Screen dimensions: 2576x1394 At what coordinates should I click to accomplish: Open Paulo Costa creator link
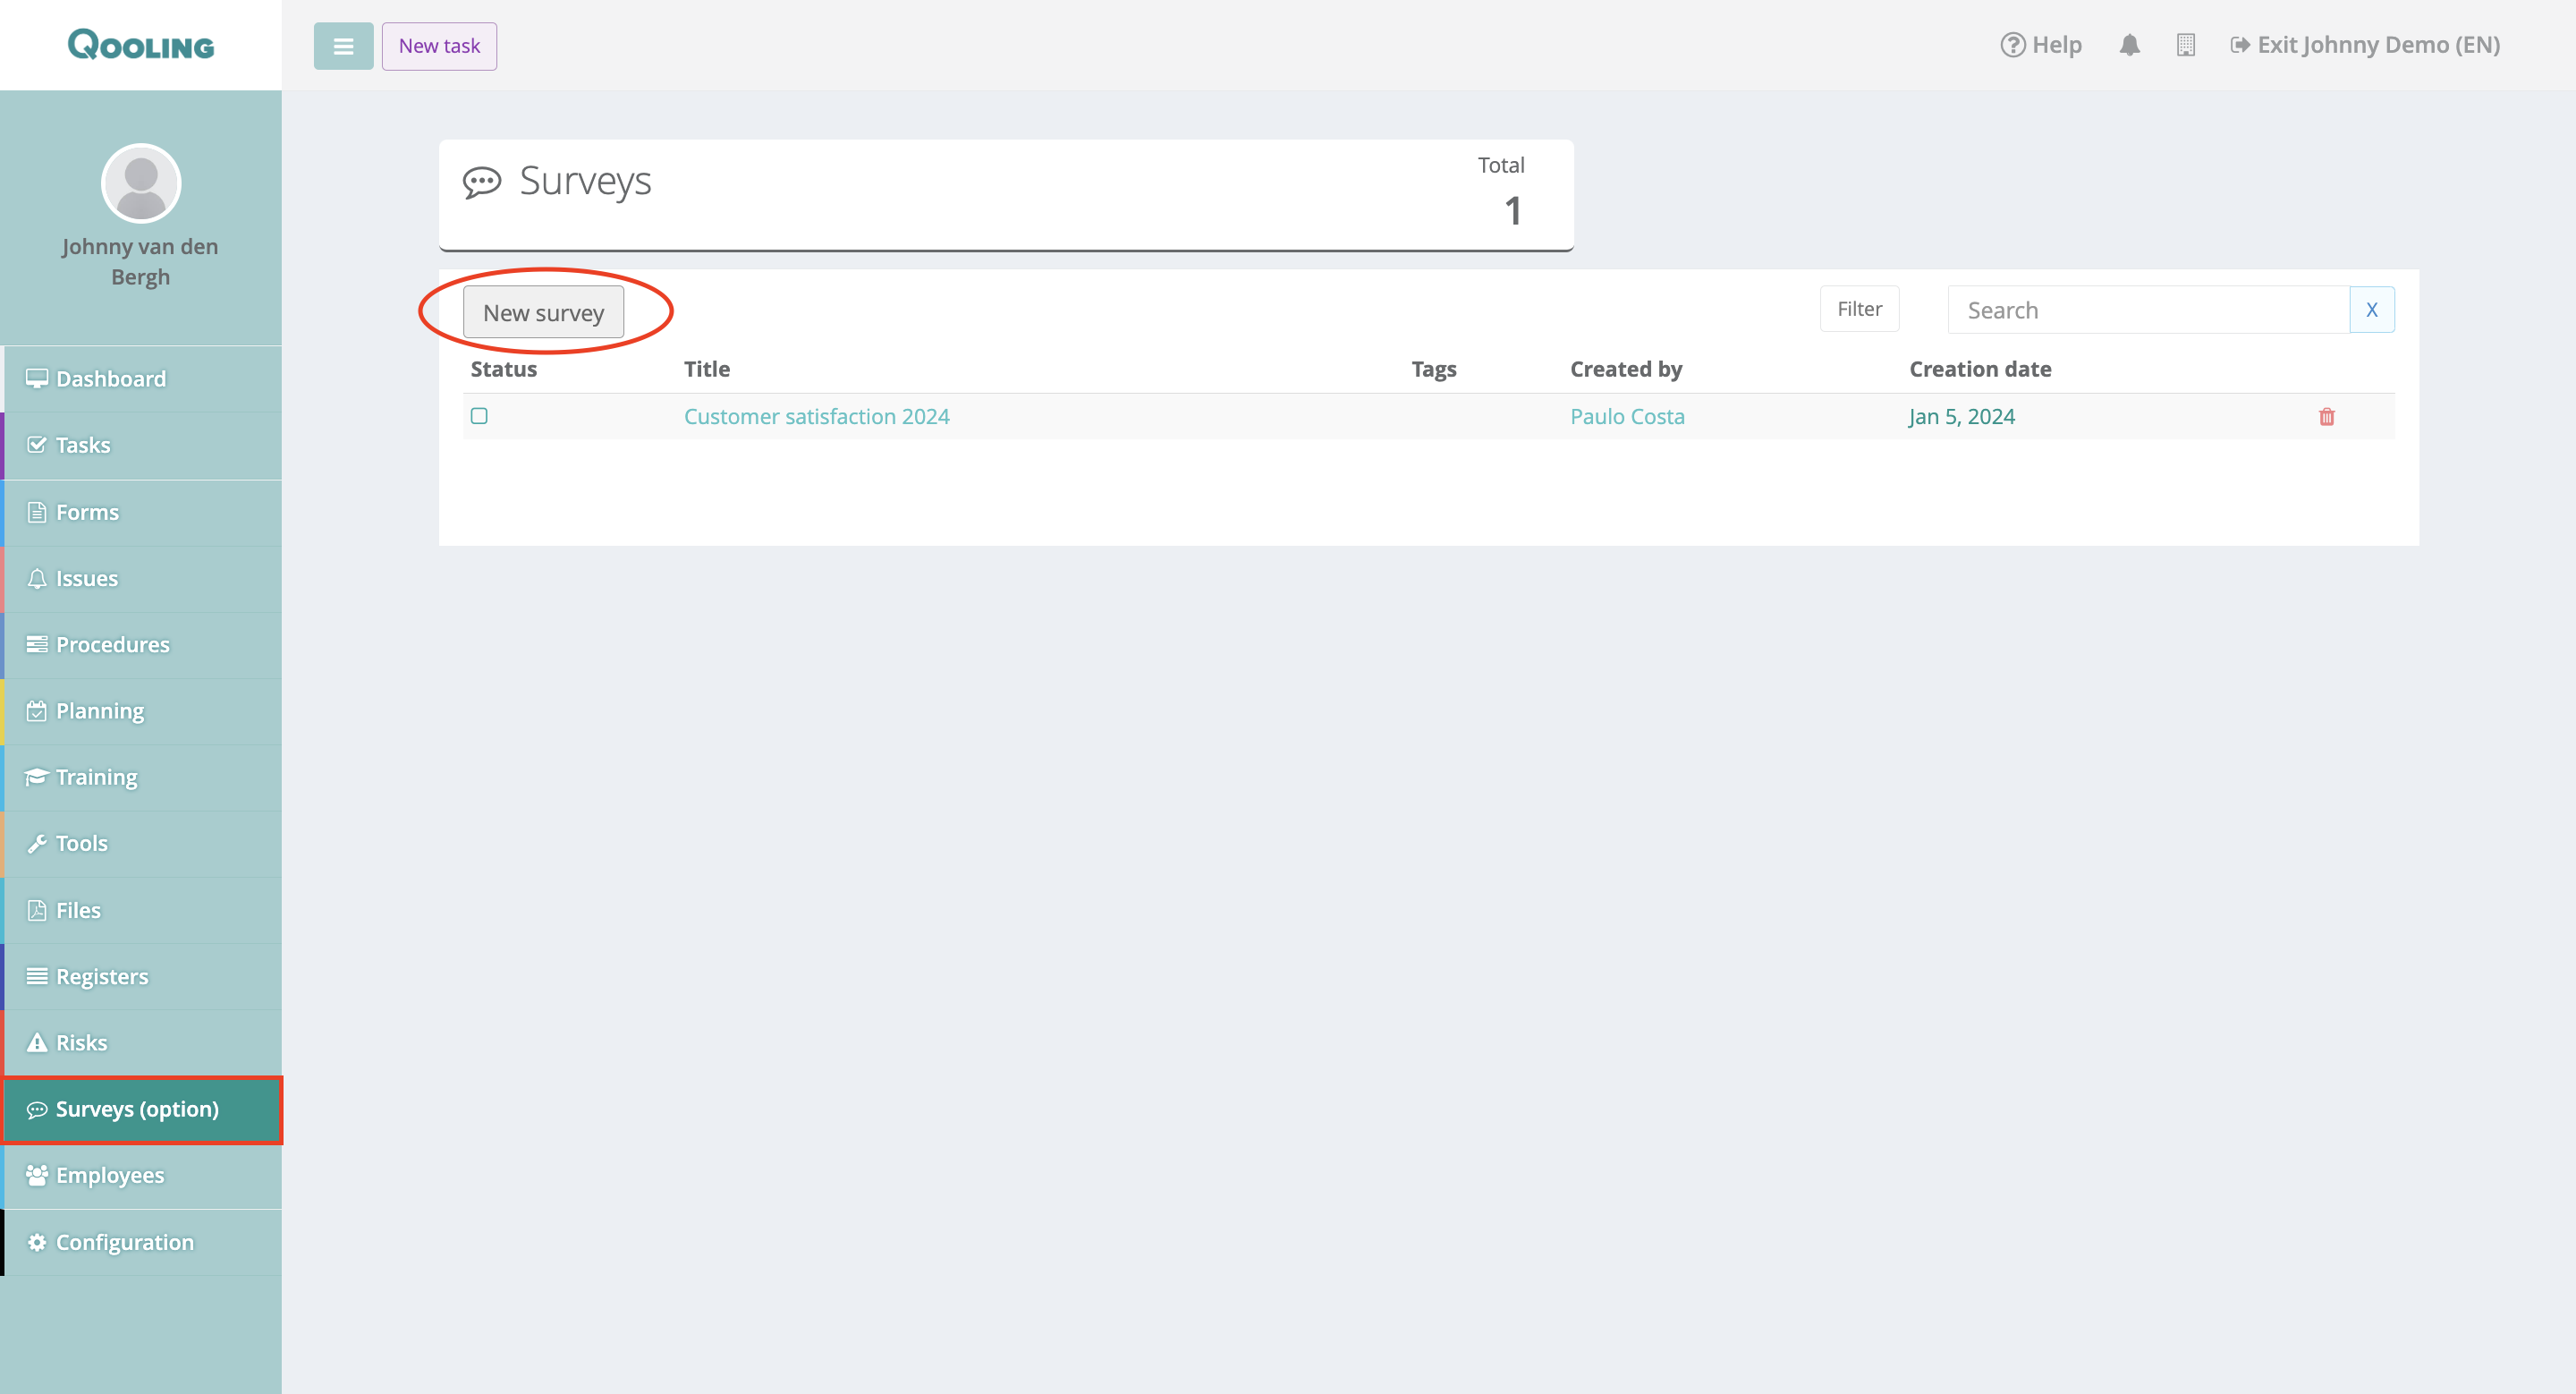[x=1626, y=416]
